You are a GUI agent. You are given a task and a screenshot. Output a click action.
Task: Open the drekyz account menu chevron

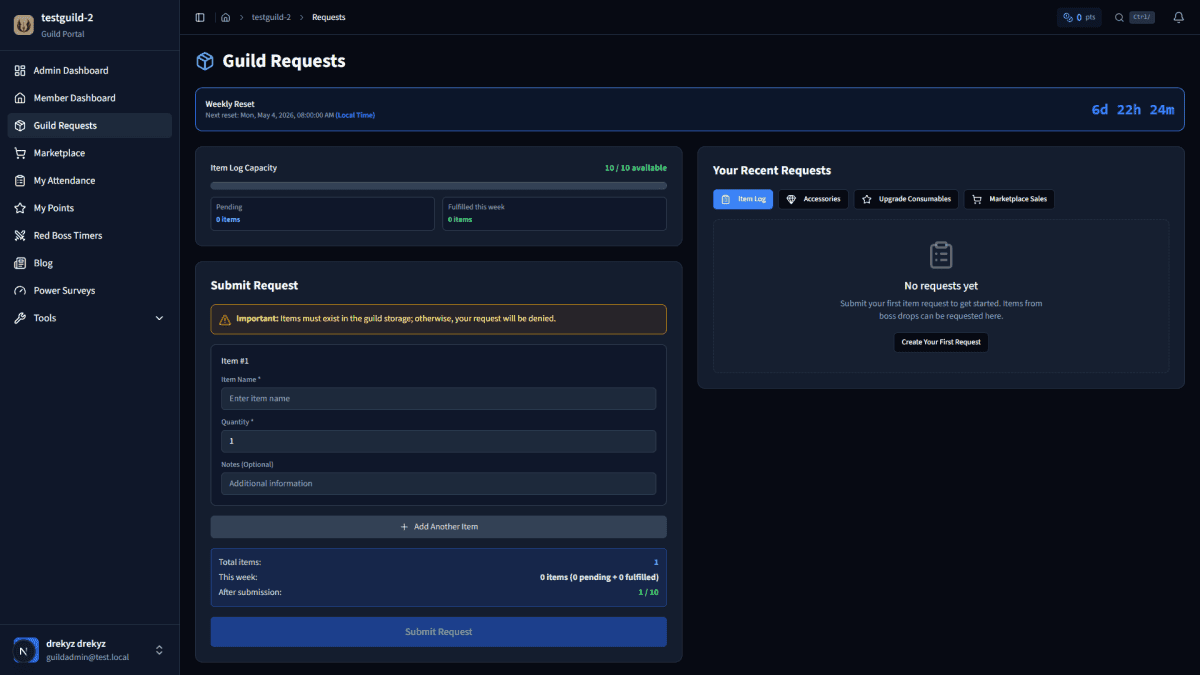(x=159, y=650)
